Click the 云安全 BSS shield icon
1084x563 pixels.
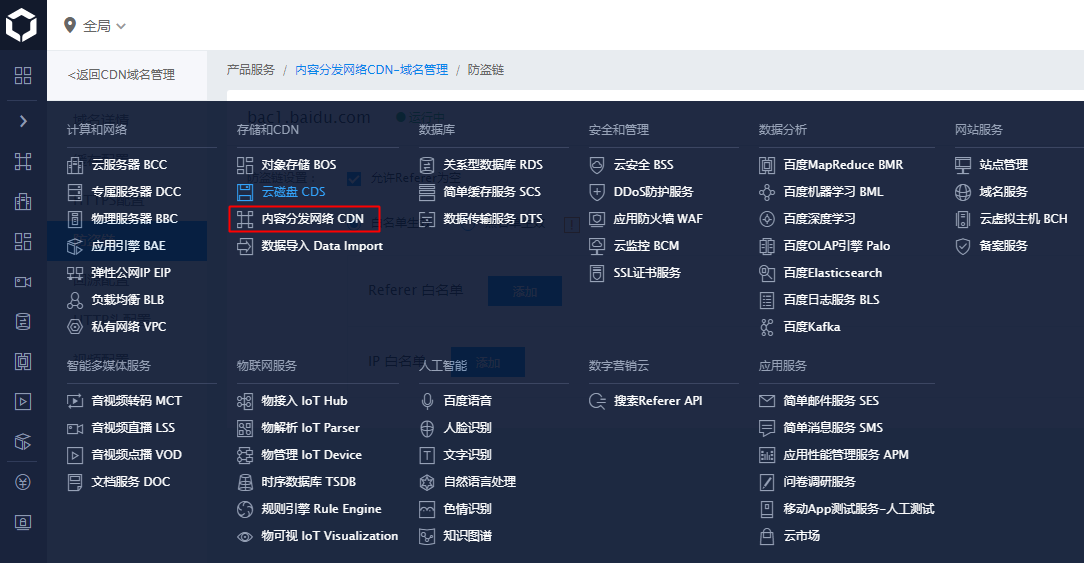coord(597,165)
